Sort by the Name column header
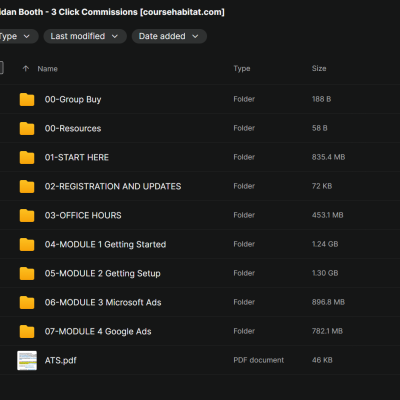The width and height of the screenshot is (400, 400). tap(47, 69)
